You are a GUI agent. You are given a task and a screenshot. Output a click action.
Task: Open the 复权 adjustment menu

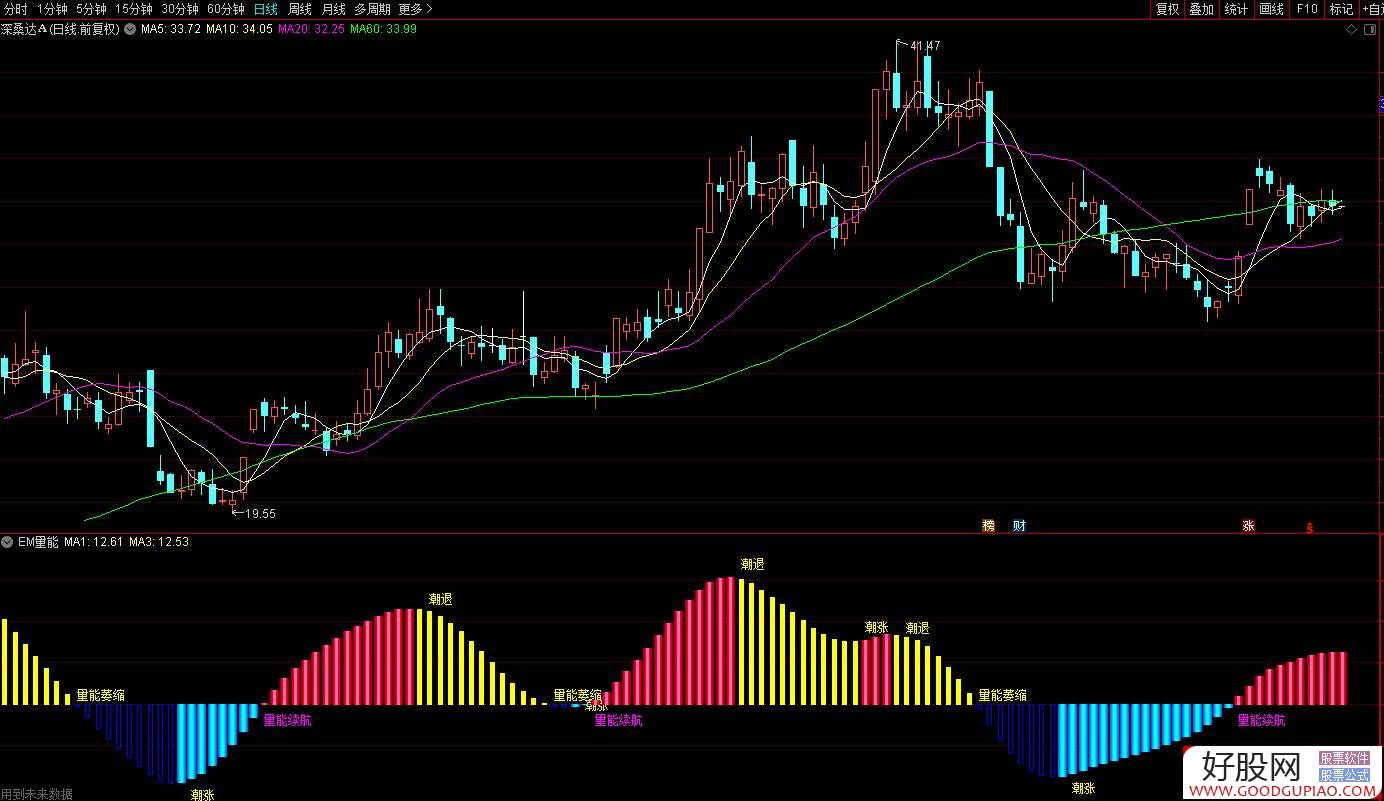[1167, 9]
